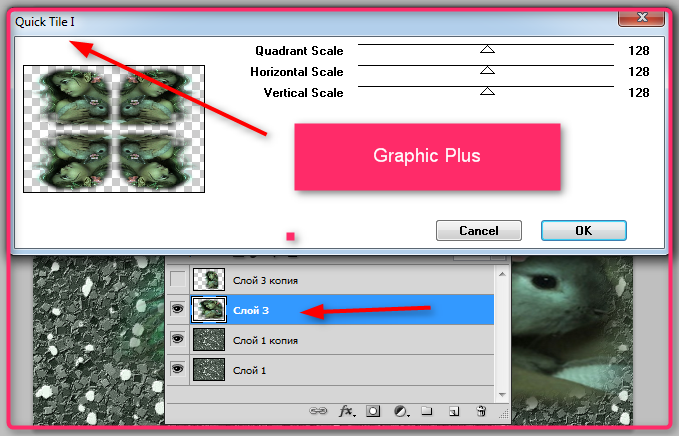
Task: Create a new layer icon
Action: (x=453, y=411)
